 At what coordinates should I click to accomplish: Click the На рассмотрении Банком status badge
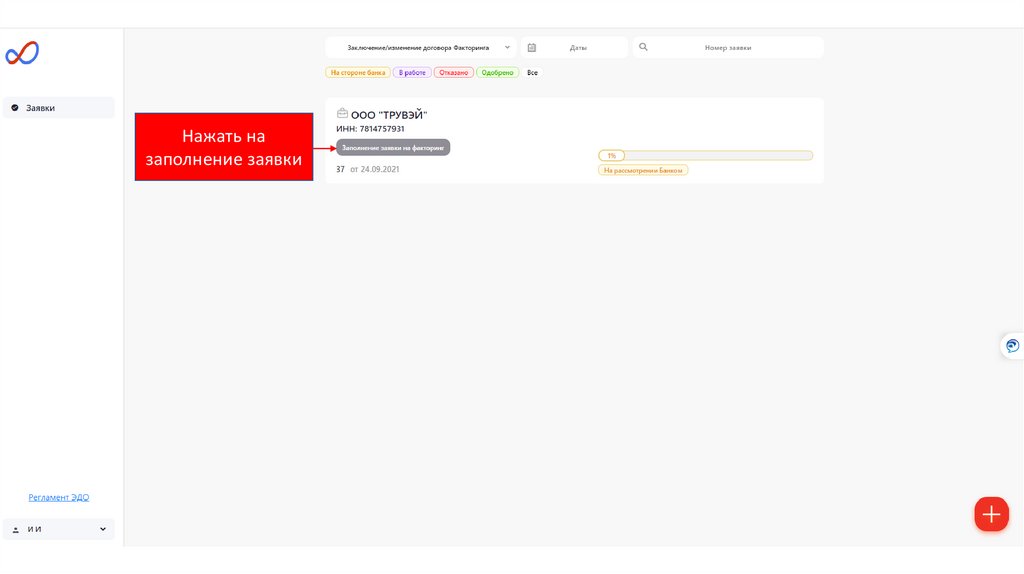click(x=643, y=170)
